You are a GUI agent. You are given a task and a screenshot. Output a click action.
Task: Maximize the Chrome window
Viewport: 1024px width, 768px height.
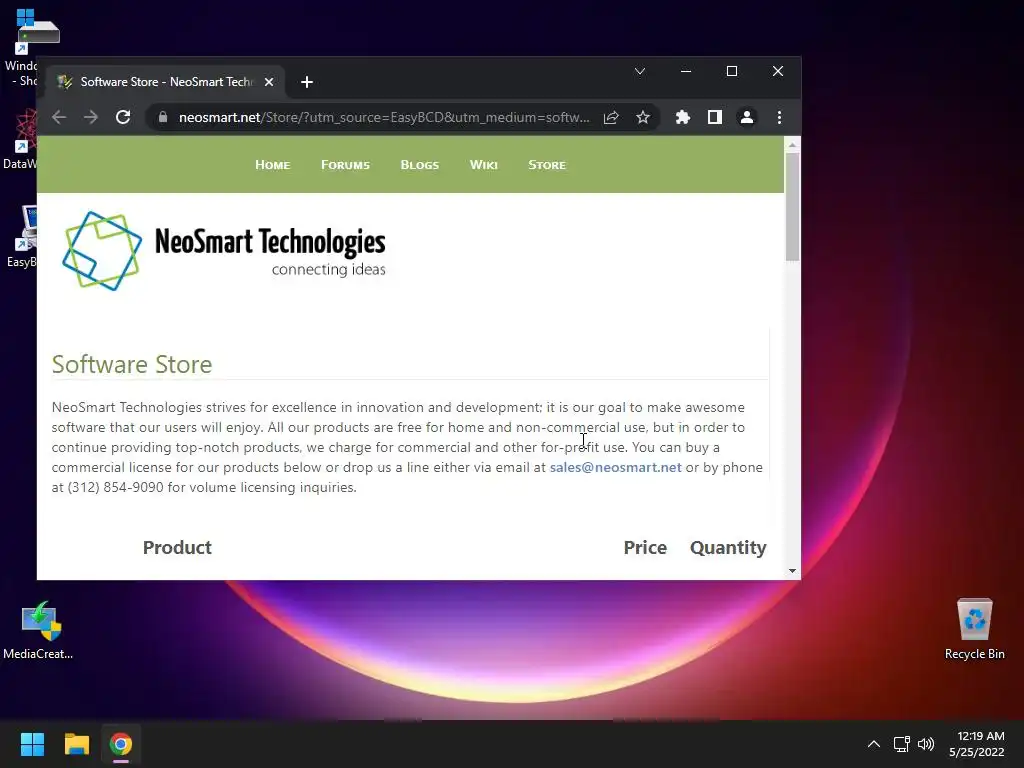click(x=732, y=71)
